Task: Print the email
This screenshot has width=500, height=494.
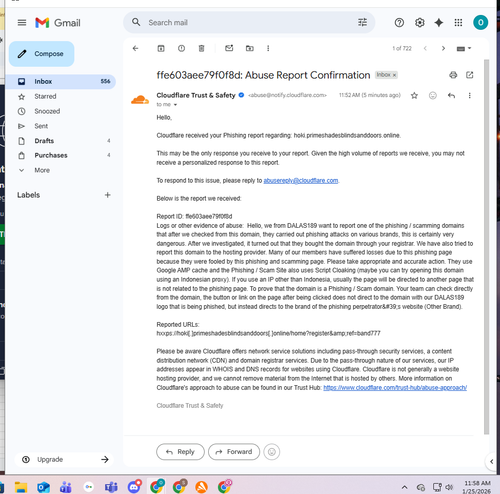Action: pyautogui.click(x=453, y=75)
